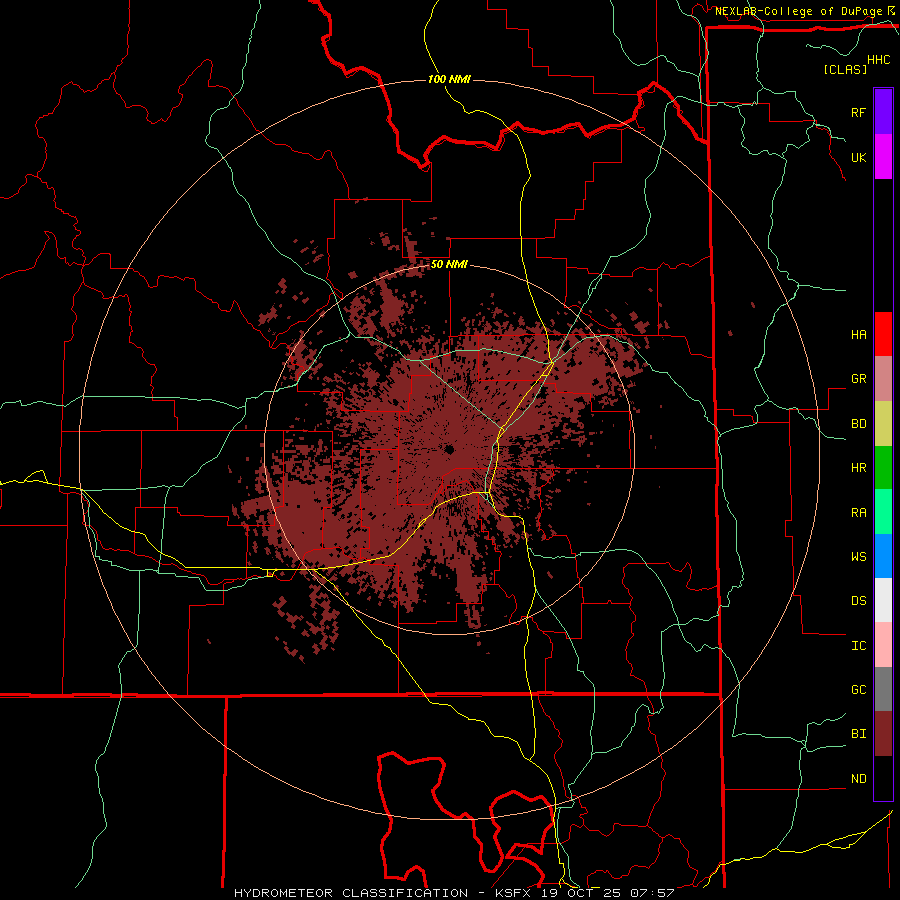Click the GR legend label
Image resolution: width=900 pixels, height=900 pixels.
(858, 379)
